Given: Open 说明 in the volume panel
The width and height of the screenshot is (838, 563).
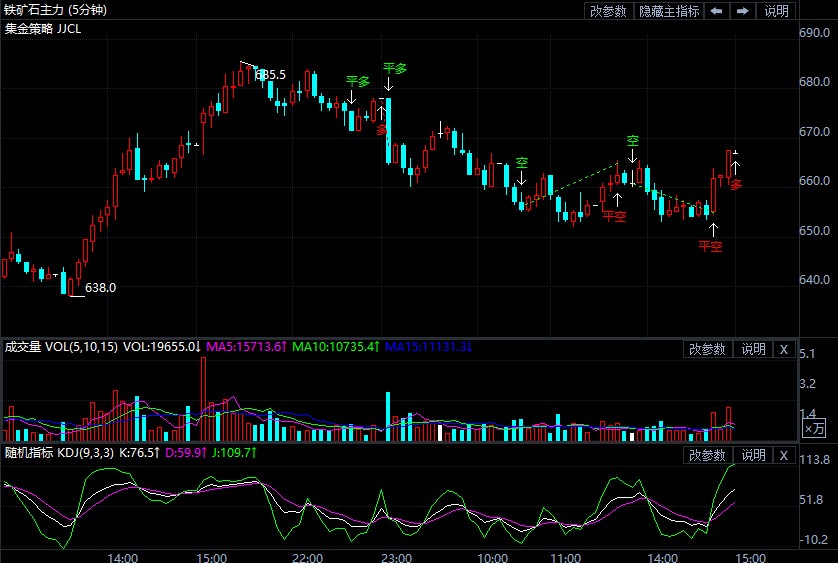Looking at the screenshot, I should tap(752, 349).
